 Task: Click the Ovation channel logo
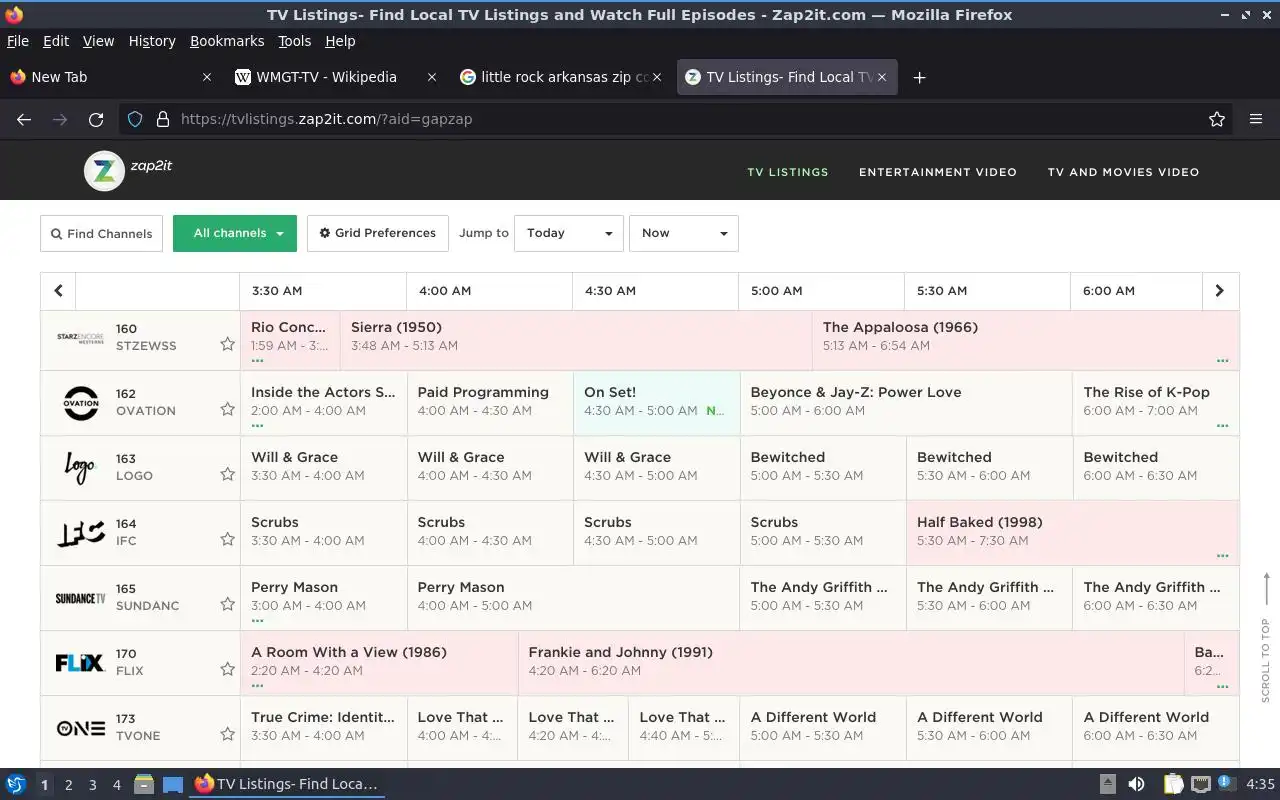coord(81,403)
